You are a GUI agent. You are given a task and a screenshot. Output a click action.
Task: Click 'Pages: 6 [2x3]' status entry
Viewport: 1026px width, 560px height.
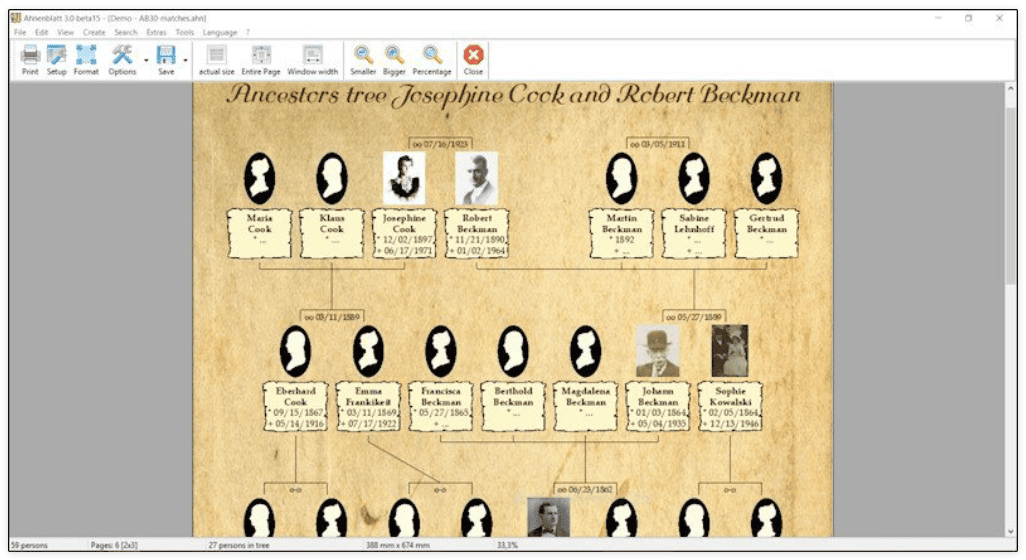tap(114, 545)
